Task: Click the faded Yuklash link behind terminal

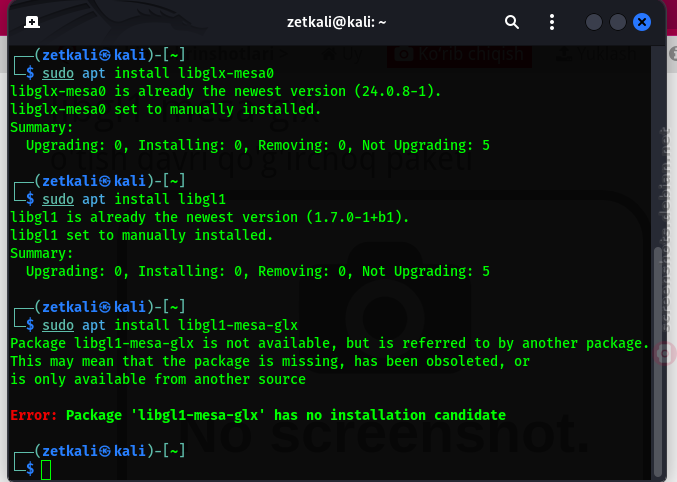Action: click(x=595, y=54)
